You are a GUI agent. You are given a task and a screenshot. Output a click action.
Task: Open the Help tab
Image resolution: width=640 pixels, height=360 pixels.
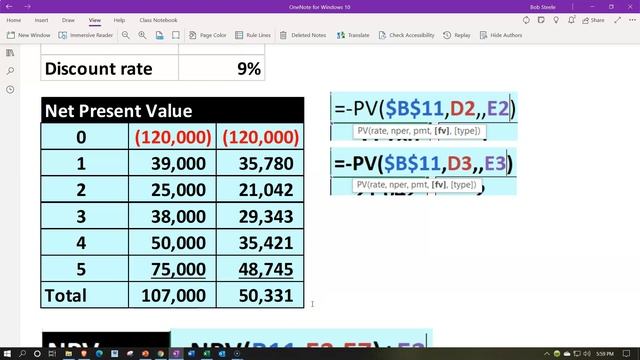119,20
